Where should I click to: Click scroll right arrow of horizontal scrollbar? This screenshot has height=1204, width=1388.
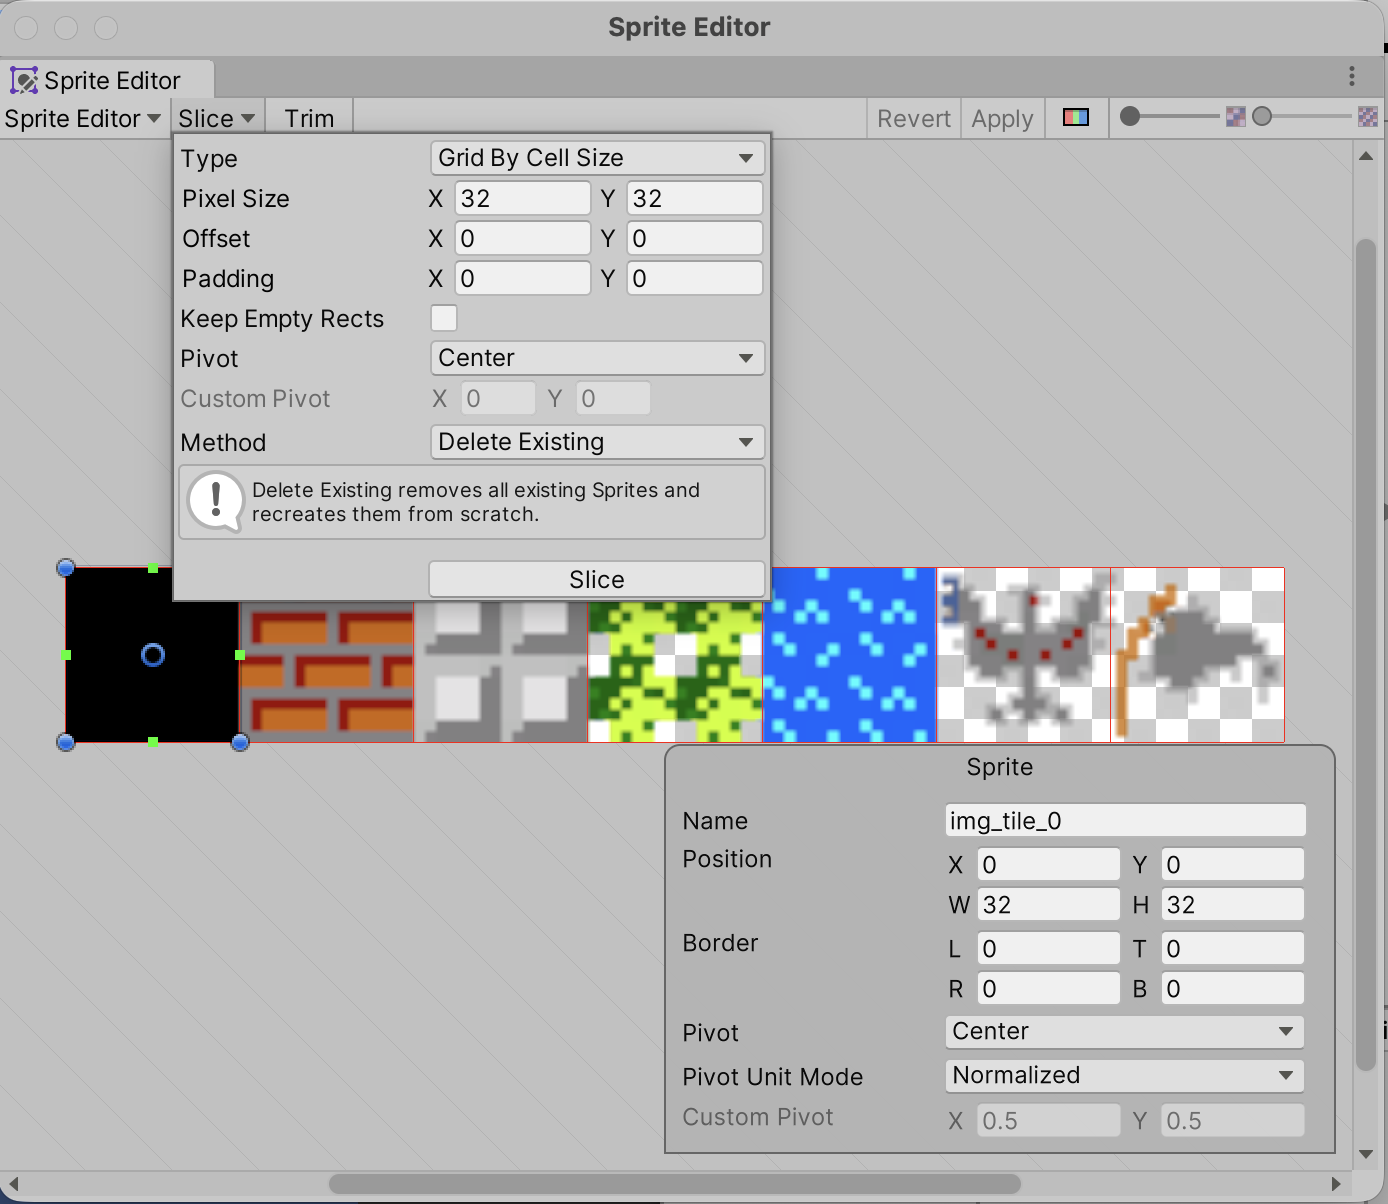coord(1336,1183)
